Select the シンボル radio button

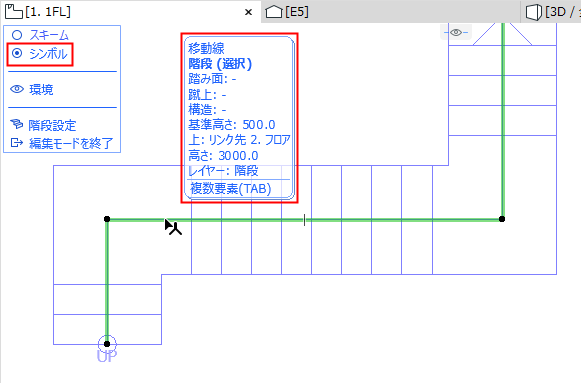pyautogui.click(x=17, y=53)
